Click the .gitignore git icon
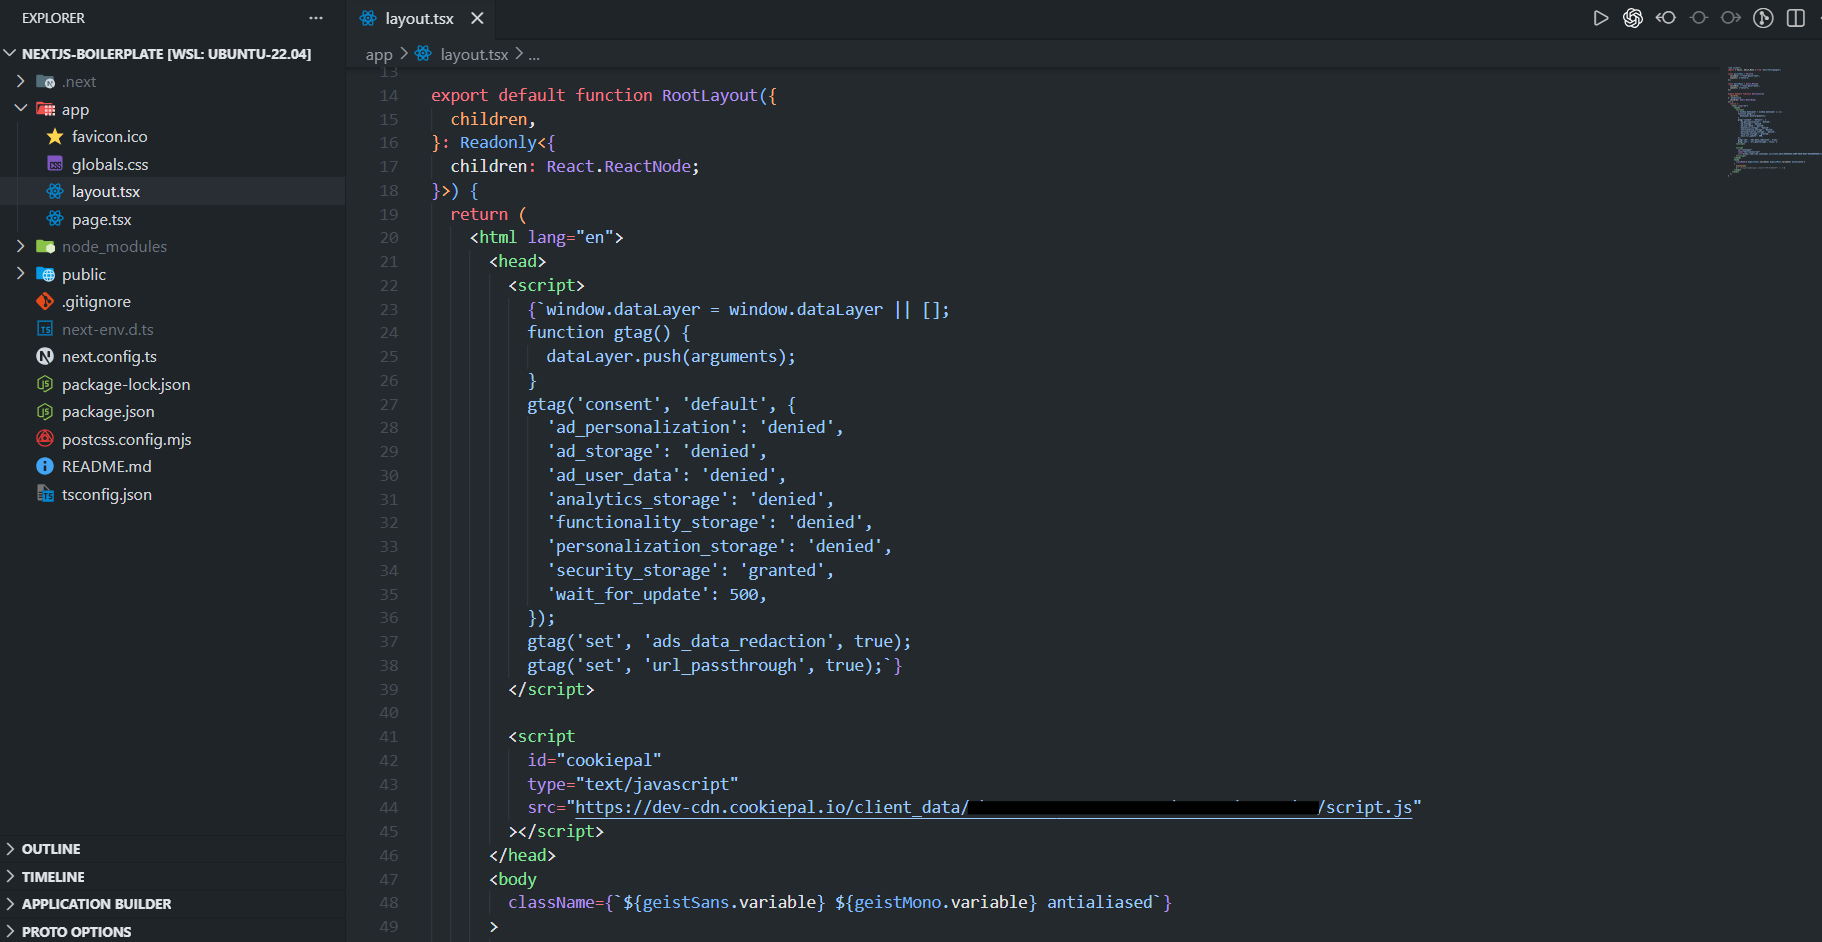 coord(44,300)
